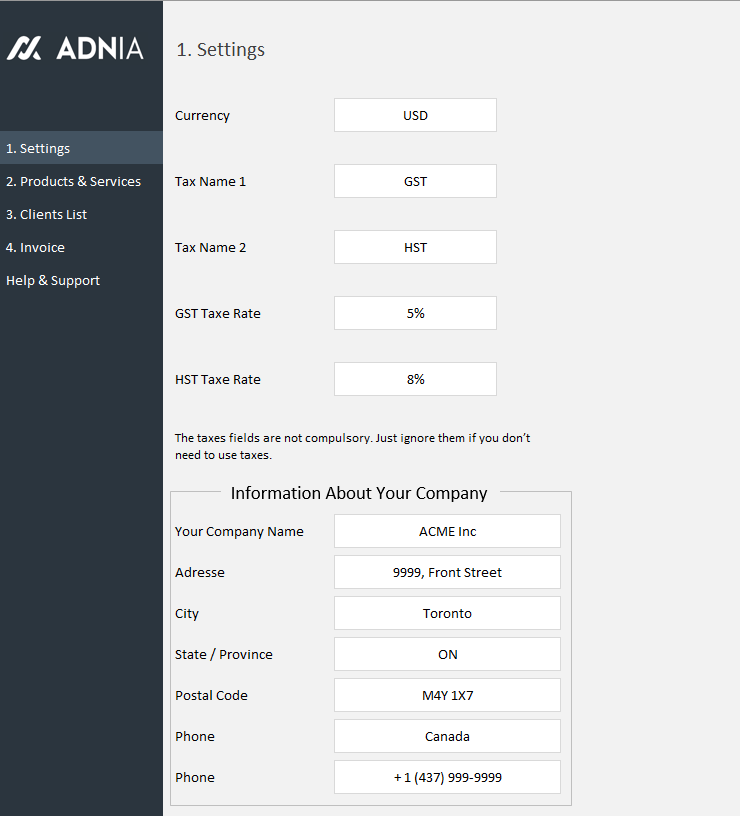This screenshot has height=816, width=740.
Task: Select the HST Taxe Rate 8% field
Action: 415,379
